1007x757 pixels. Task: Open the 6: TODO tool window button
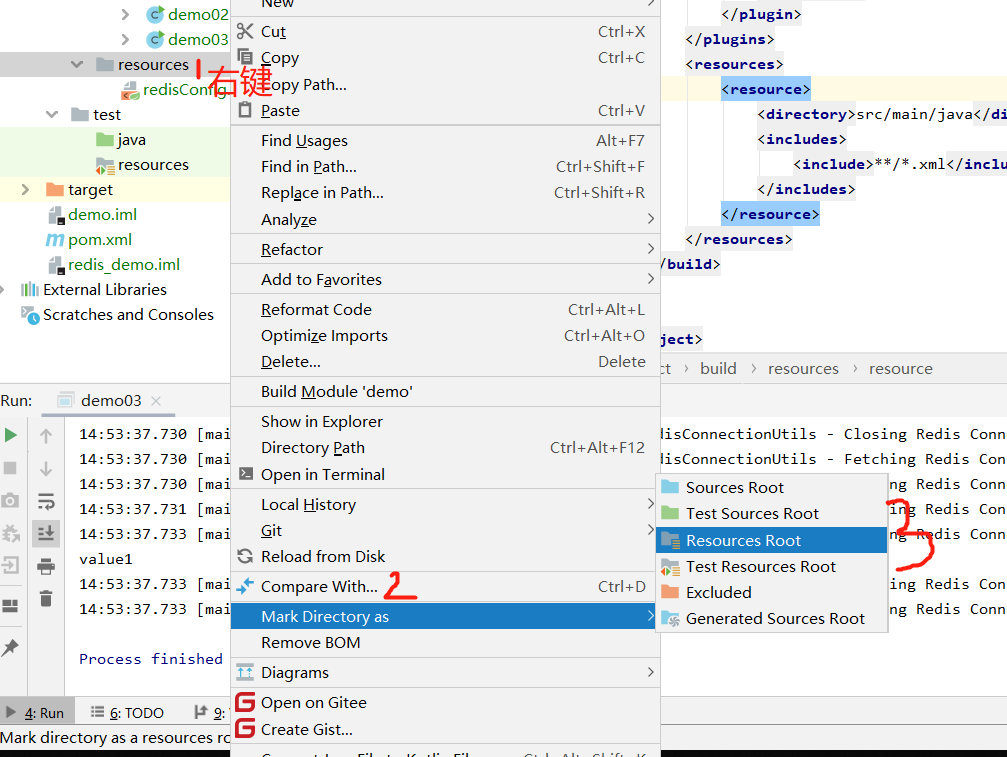[127, 713]
